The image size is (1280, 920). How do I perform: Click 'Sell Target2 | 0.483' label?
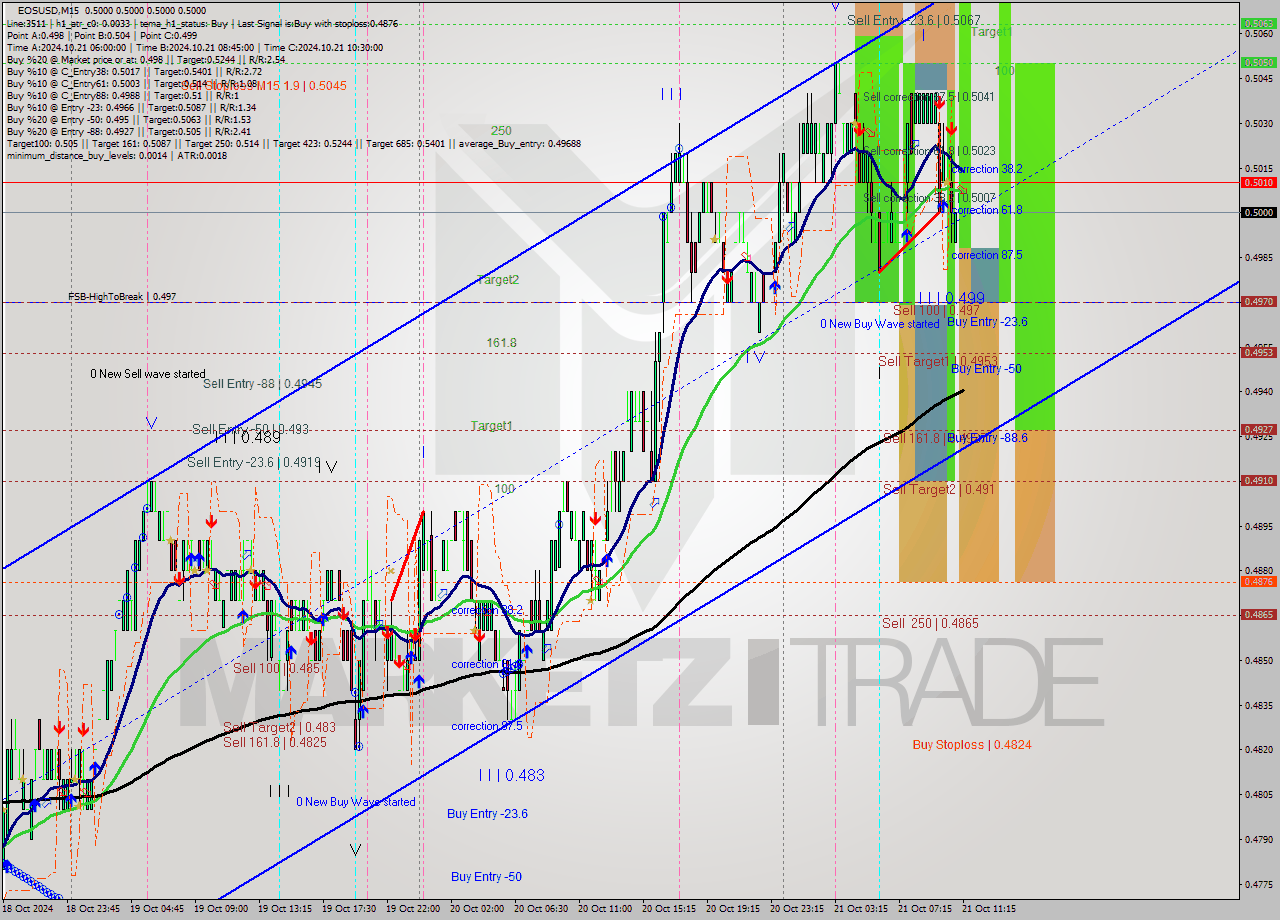tap(279, 728)
